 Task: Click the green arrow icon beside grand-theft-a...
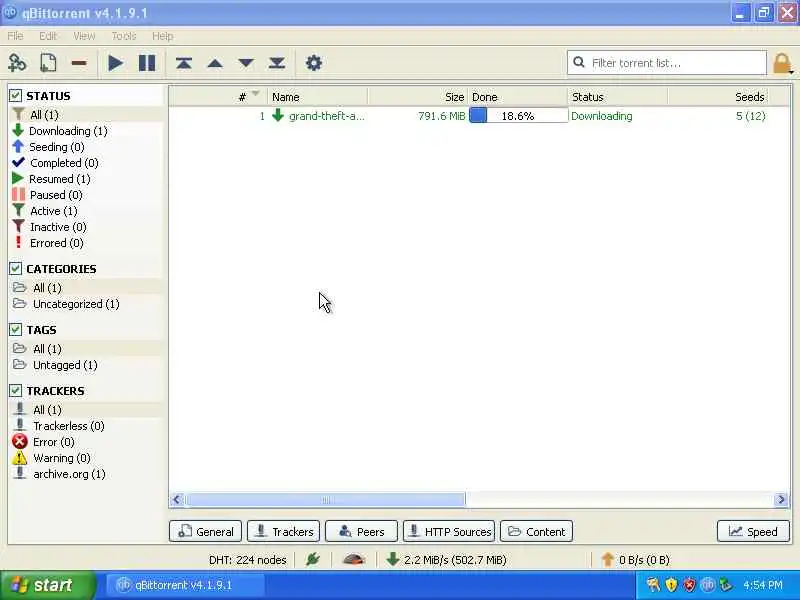tap(278, 115)
